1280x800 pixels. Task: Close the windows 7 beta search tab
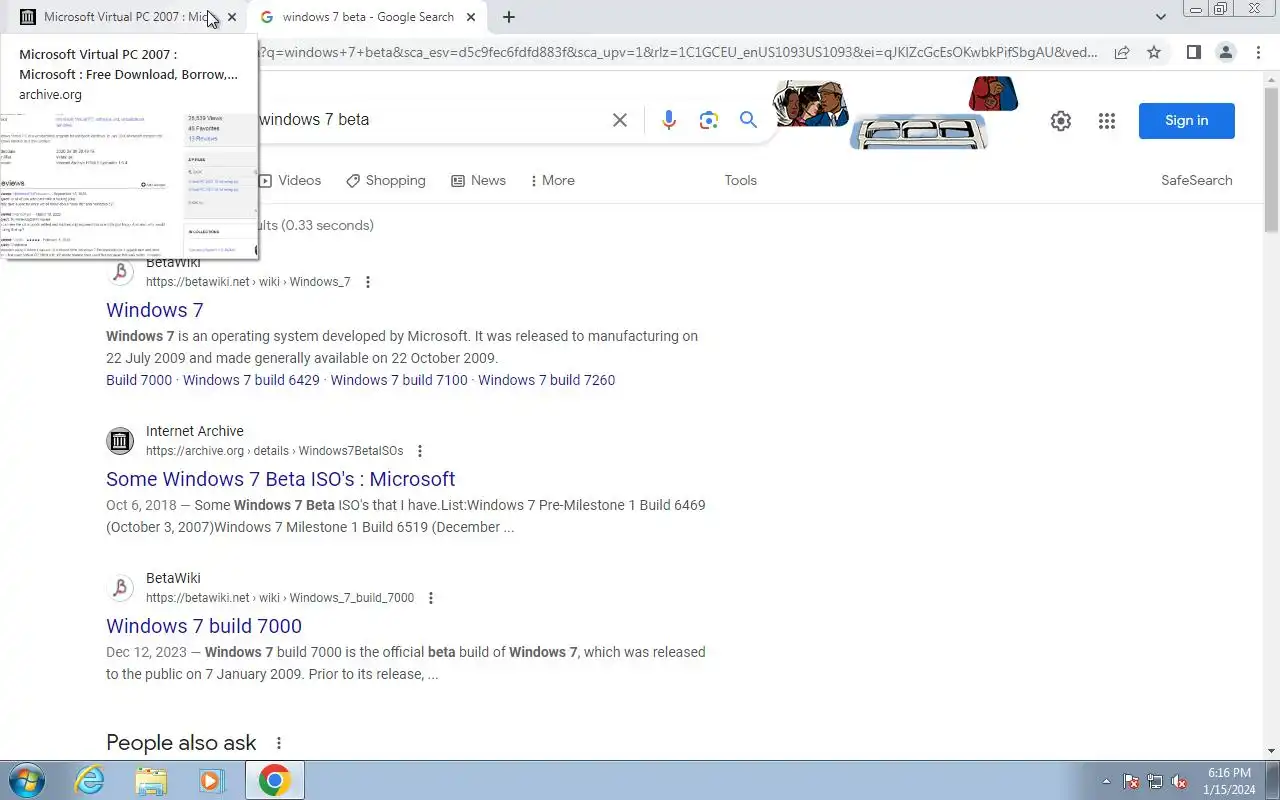click(472, 17)
